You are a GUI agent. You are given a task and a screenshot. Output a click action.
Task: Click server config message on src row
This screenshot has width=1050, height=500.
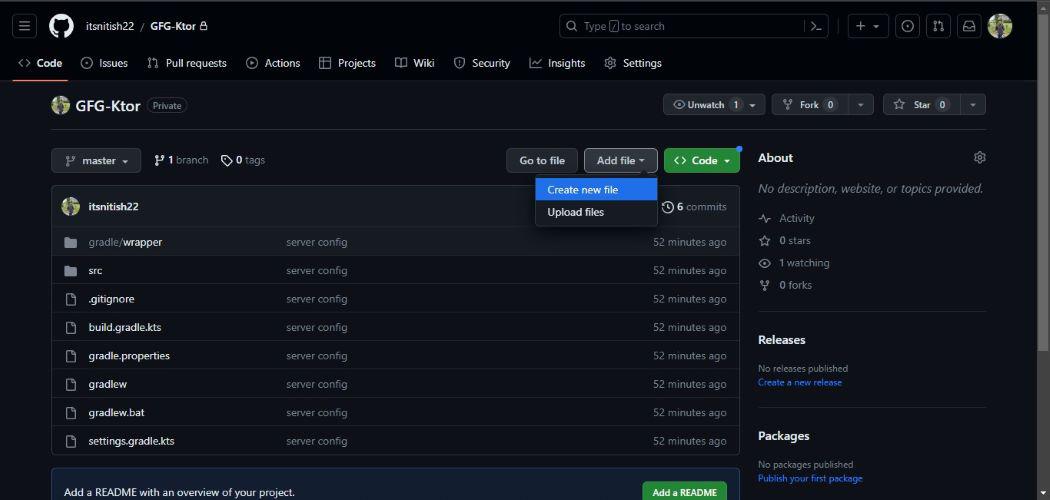point(317,270)
